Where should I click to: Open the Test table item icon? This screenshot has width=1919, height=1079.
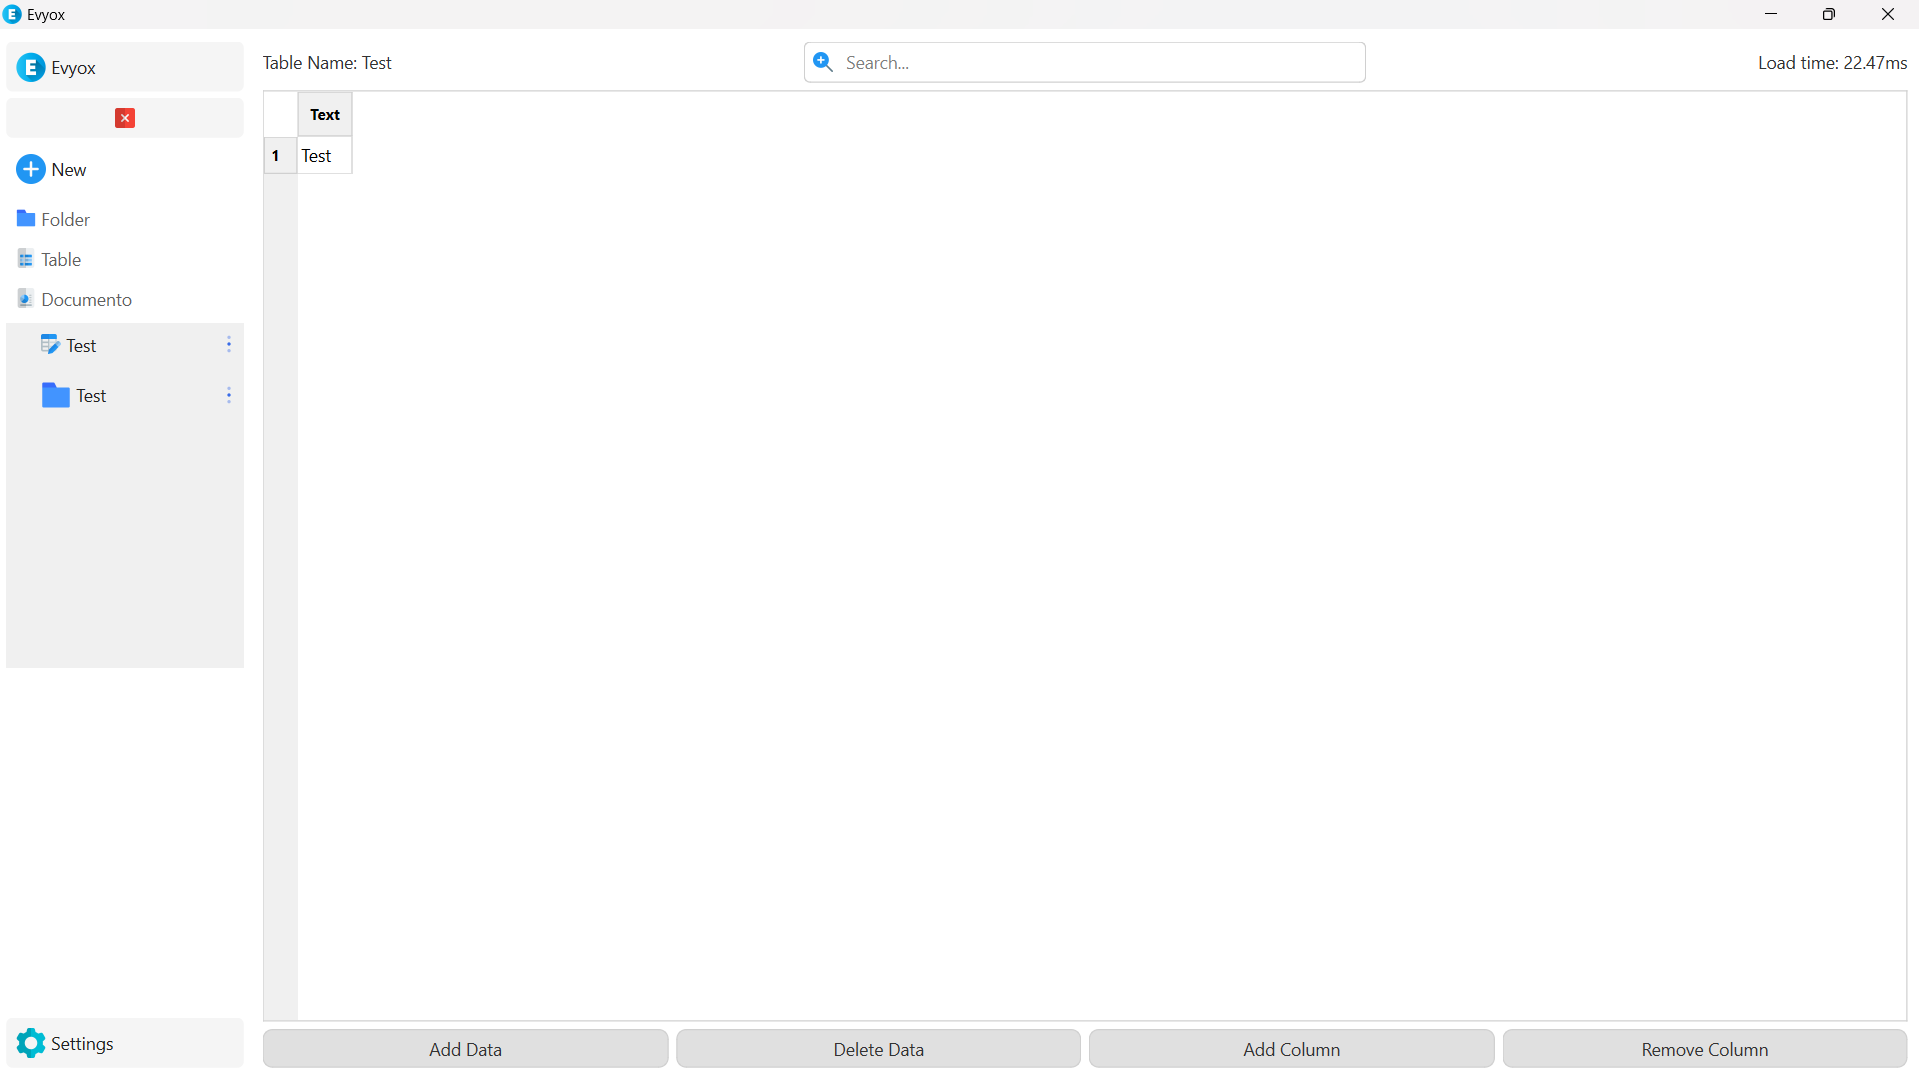pyautogui.click(x=50, y=344)
